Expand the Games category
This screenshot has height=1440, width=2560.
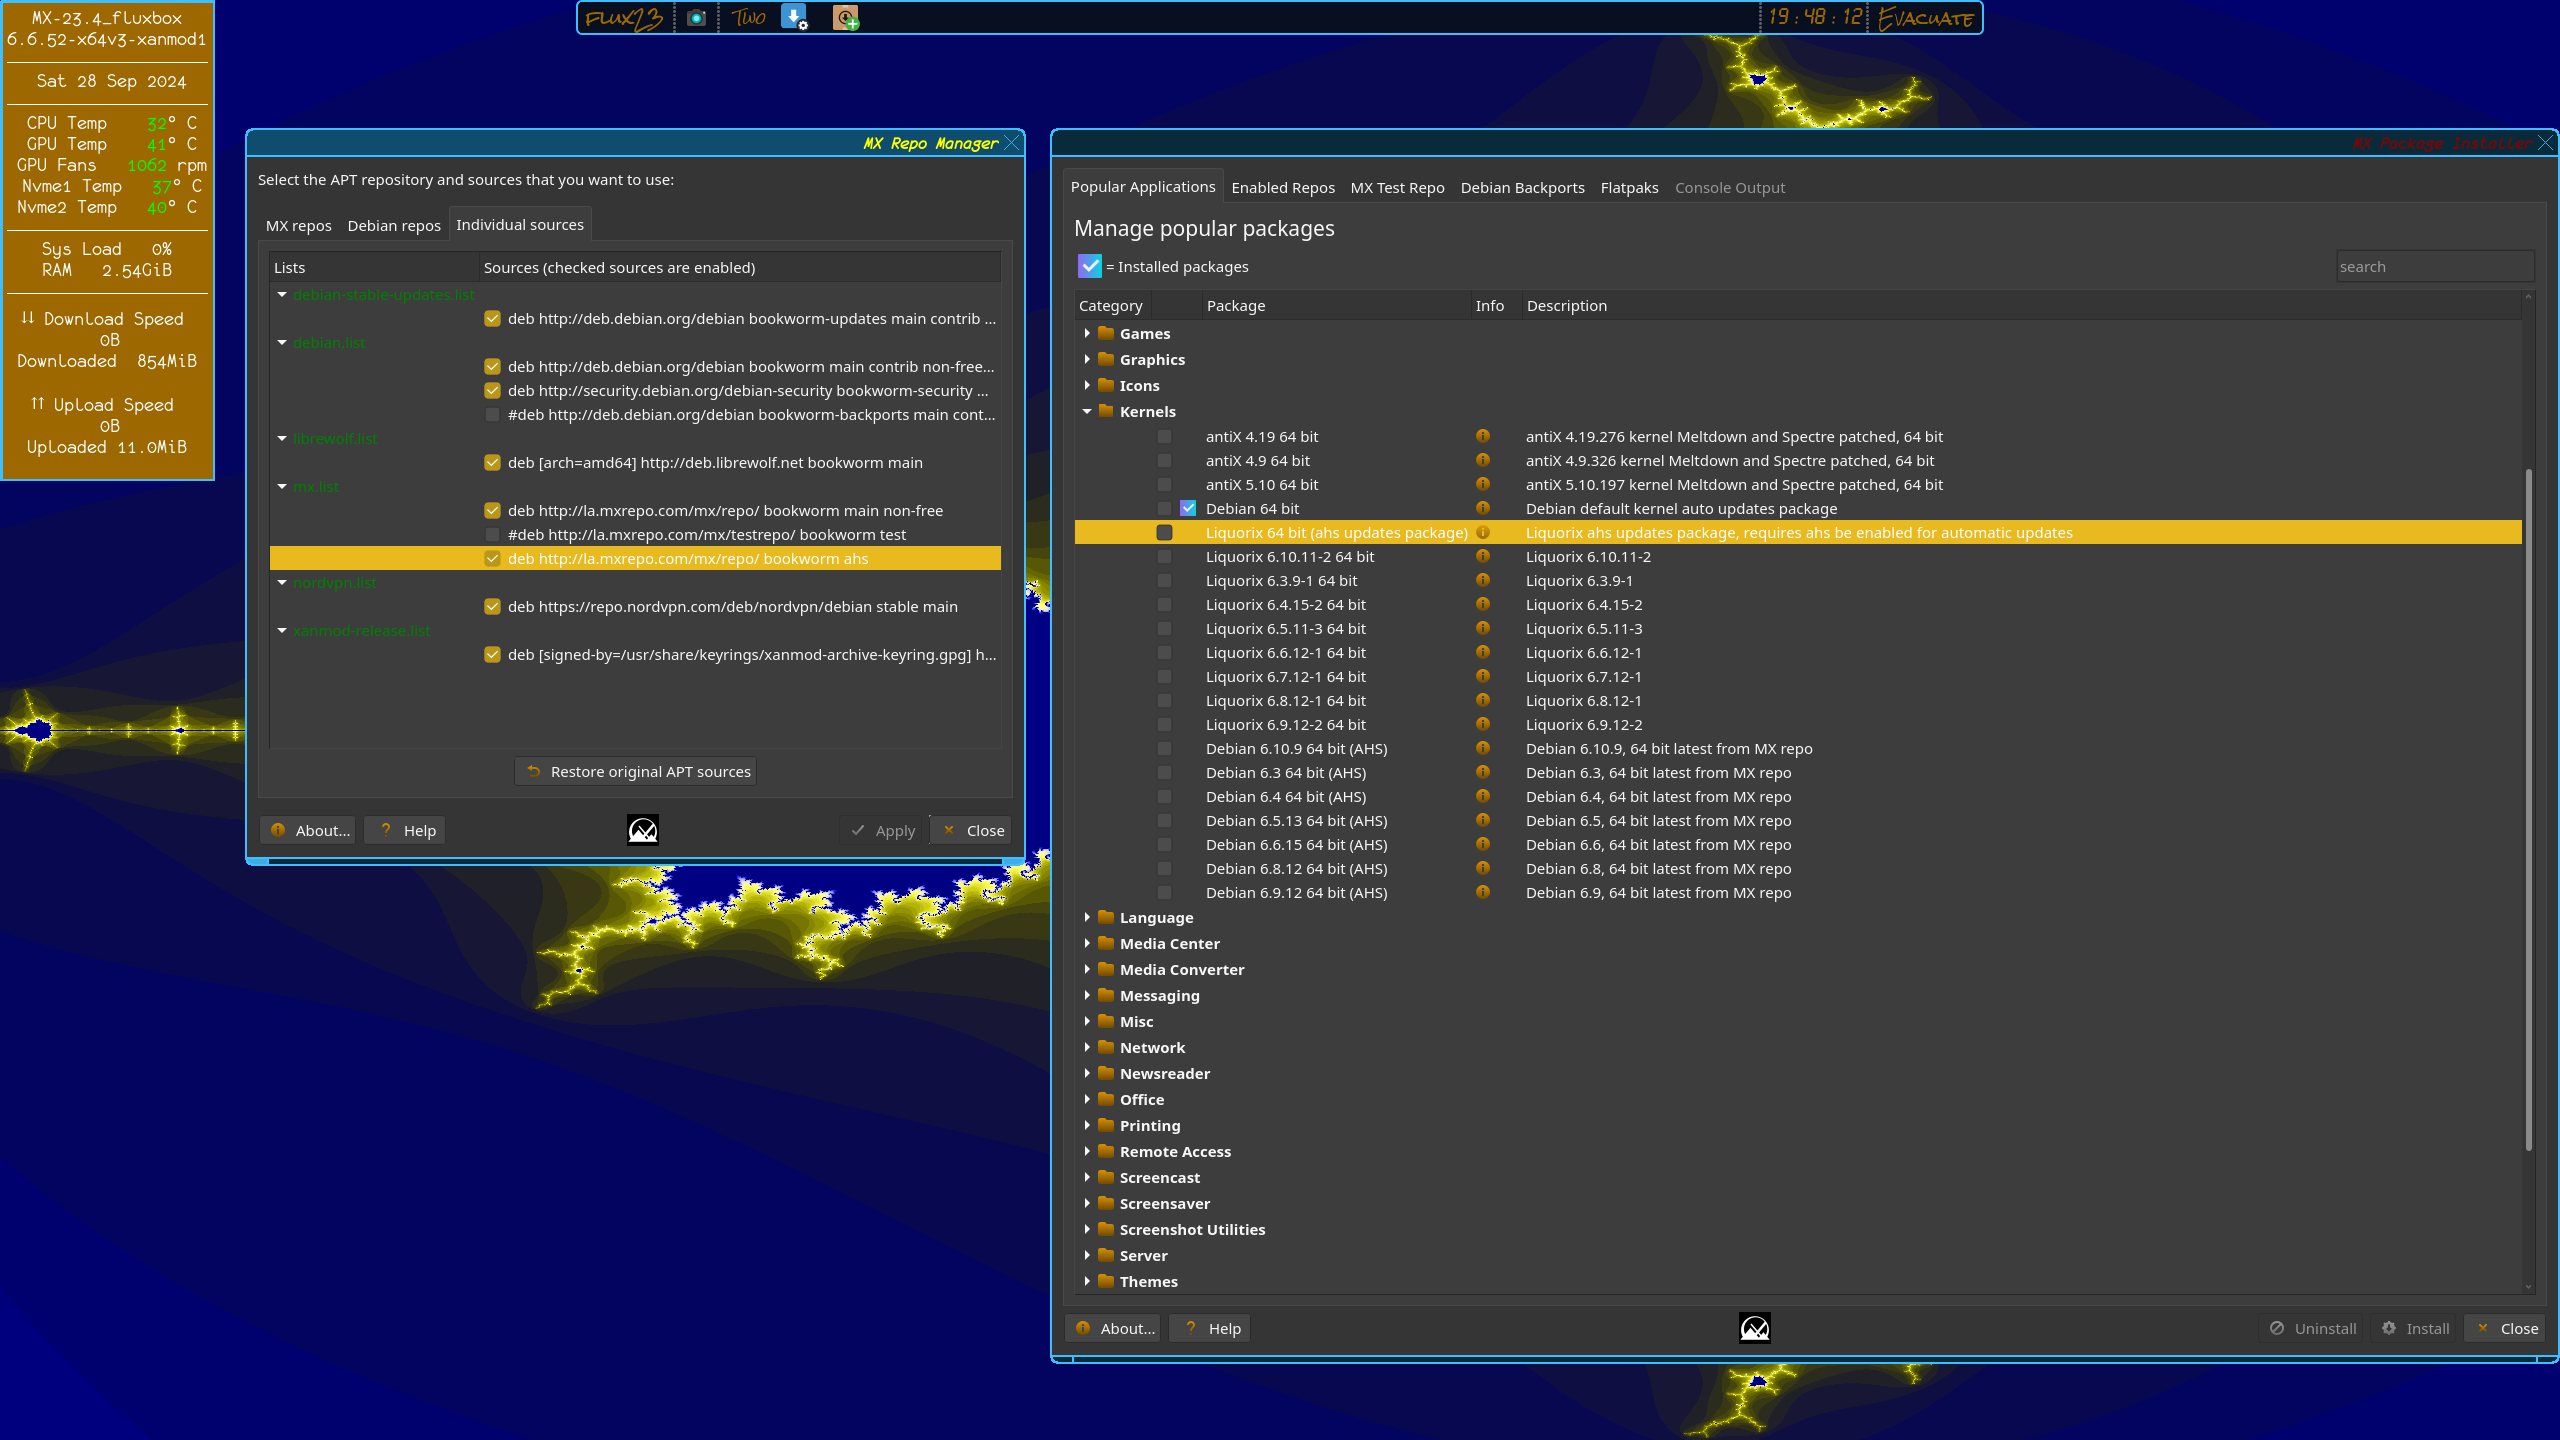(x=1087, y=333)
